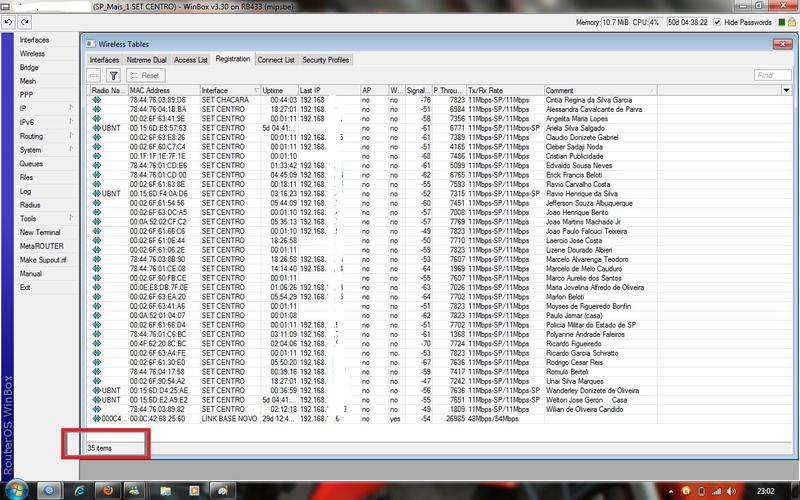
Task: Click the green status indicator square
Action: click(781, 22)
